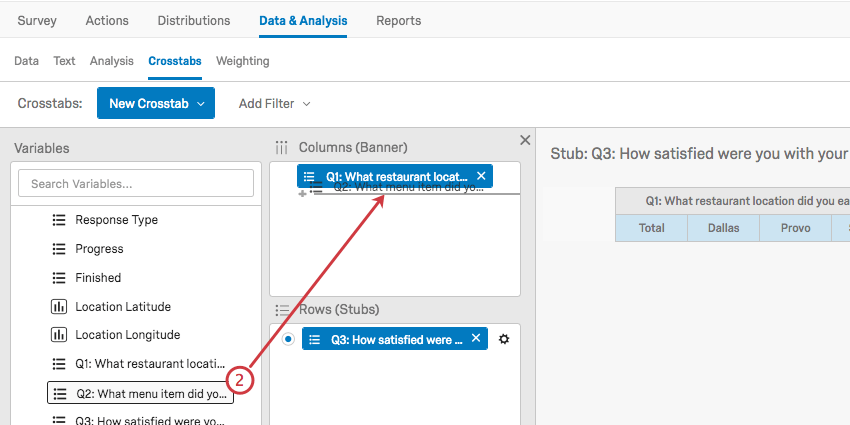This screenshot has height=425, width=850.
Task: Click the bar chart icon beside Location Longitude
Action: click(x=59, y=335)
